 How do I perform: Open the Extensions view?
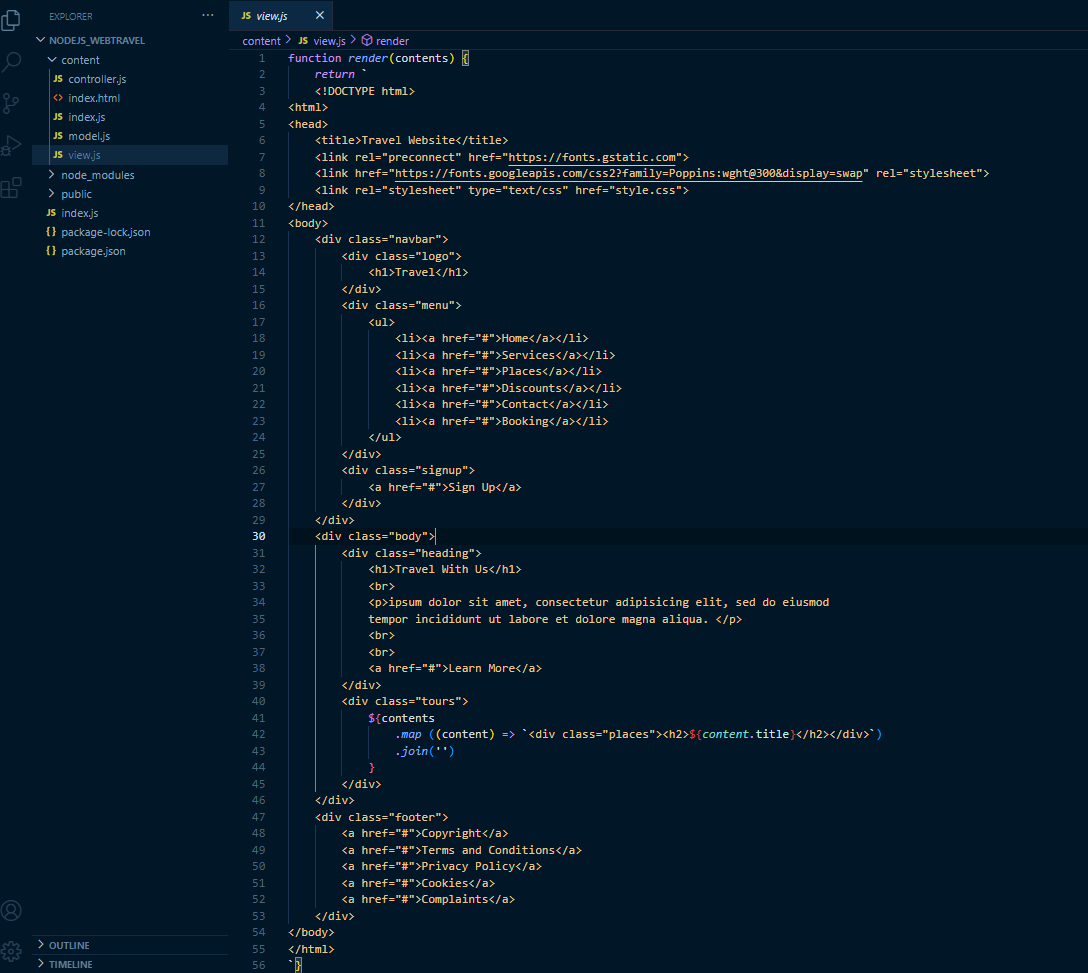(x=13, y=186)
